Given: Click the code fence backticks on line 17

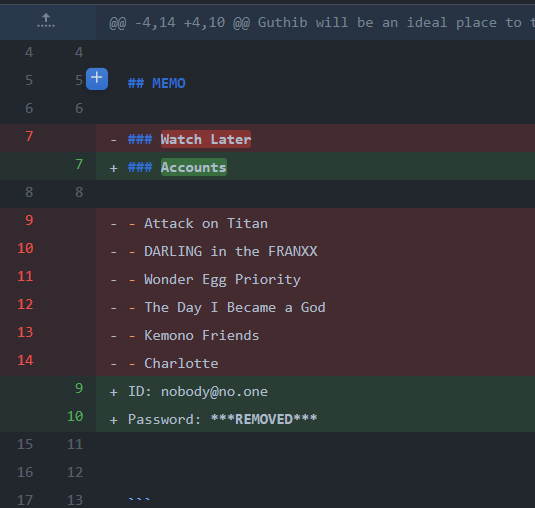Looking at the screenshot, I should pos(139,499).
